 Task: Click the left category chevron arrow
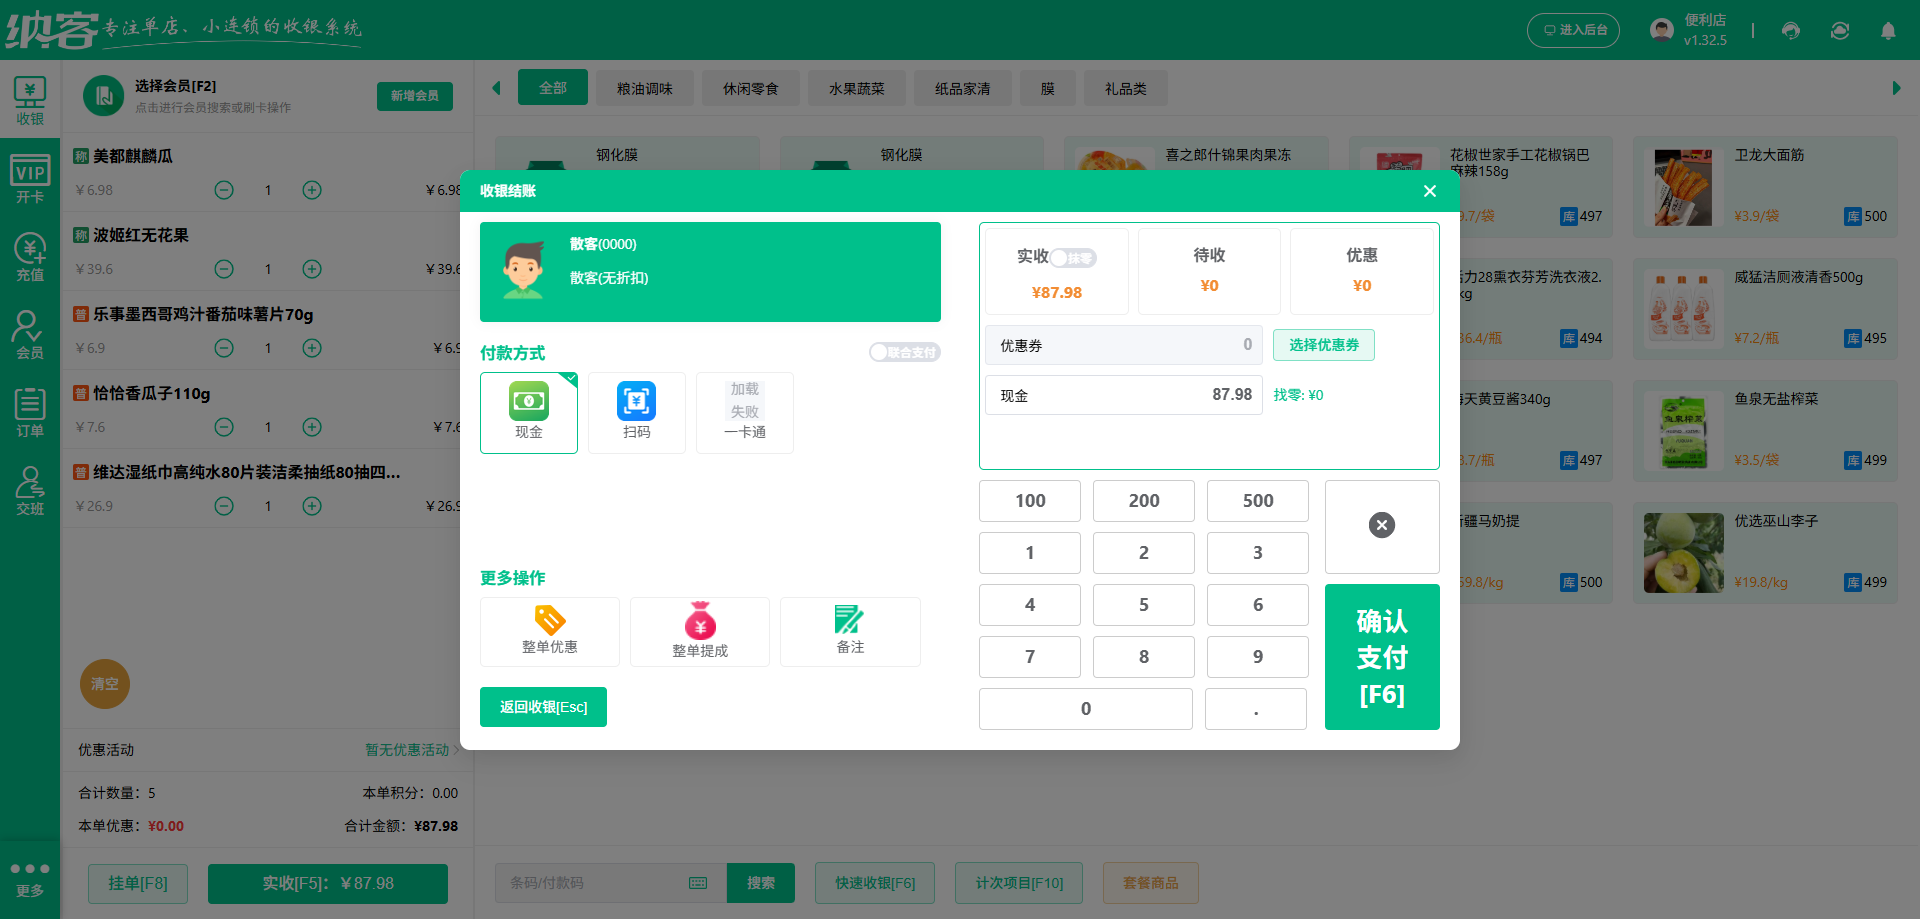[x=496, y=88]
